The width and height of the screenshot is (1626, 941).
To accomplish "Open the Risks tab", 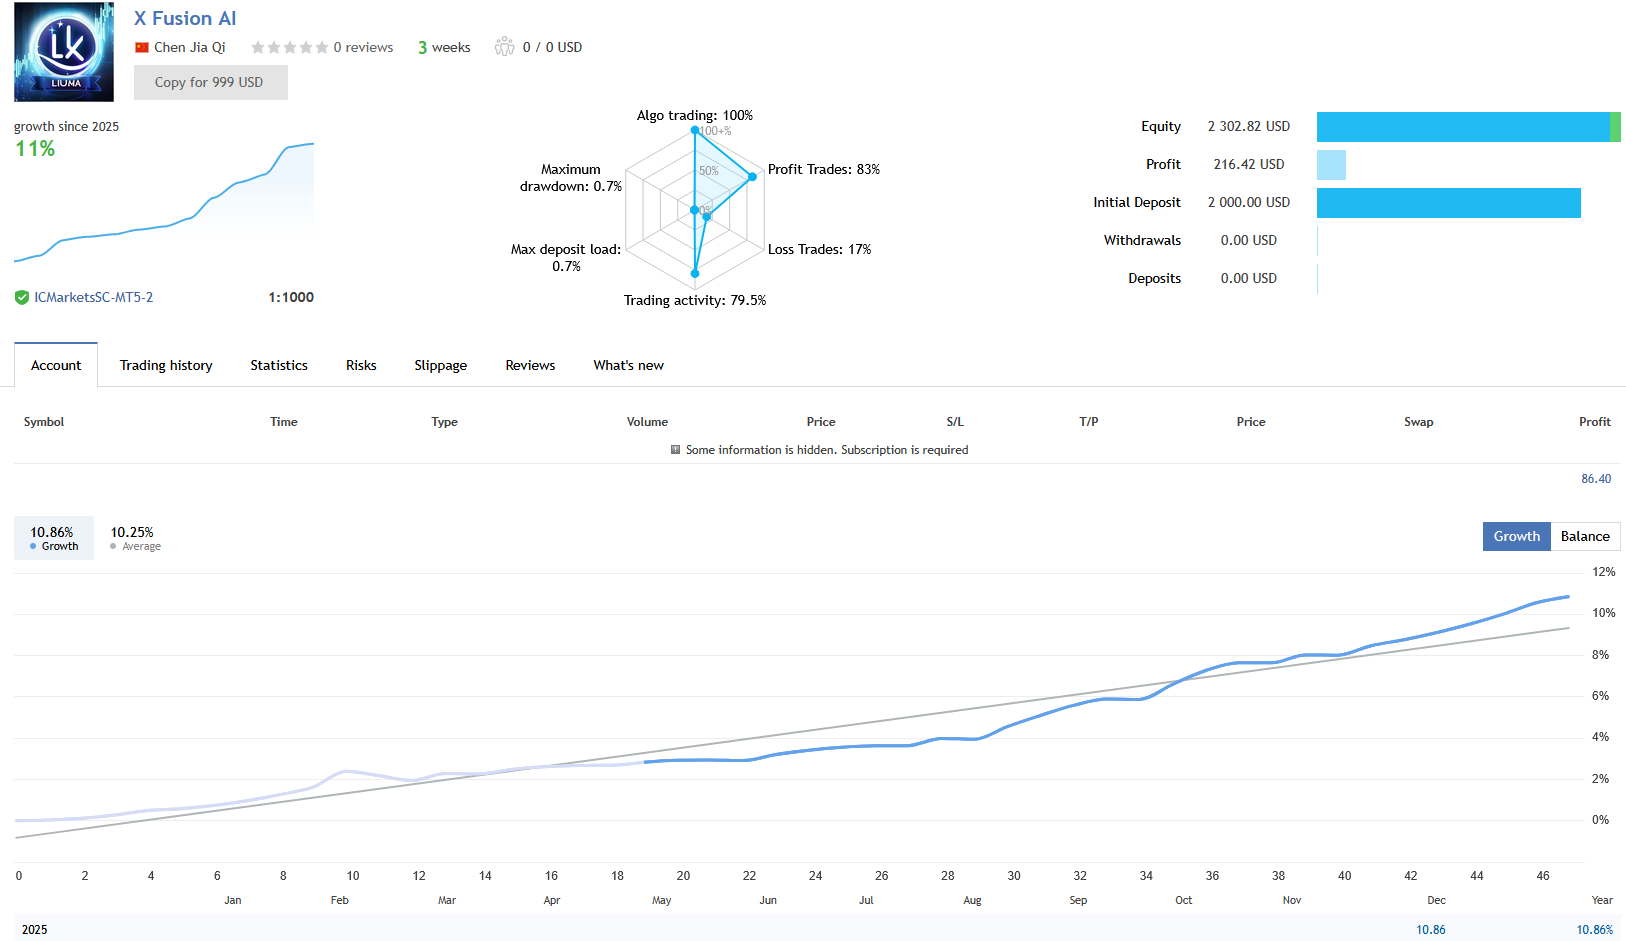I will (361, 365).
